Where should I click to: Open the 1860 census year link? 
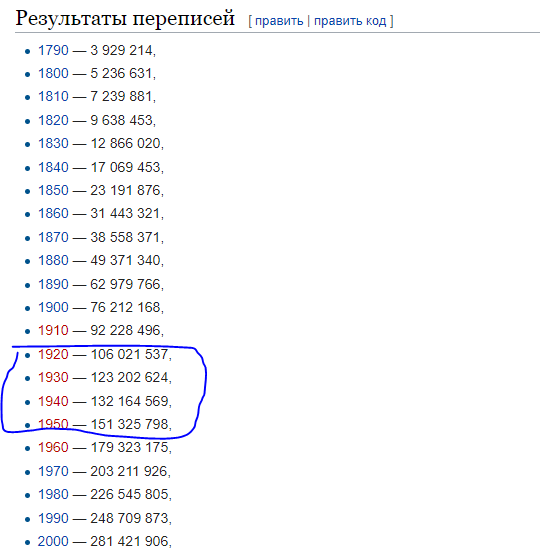click(x=53, y=213)
